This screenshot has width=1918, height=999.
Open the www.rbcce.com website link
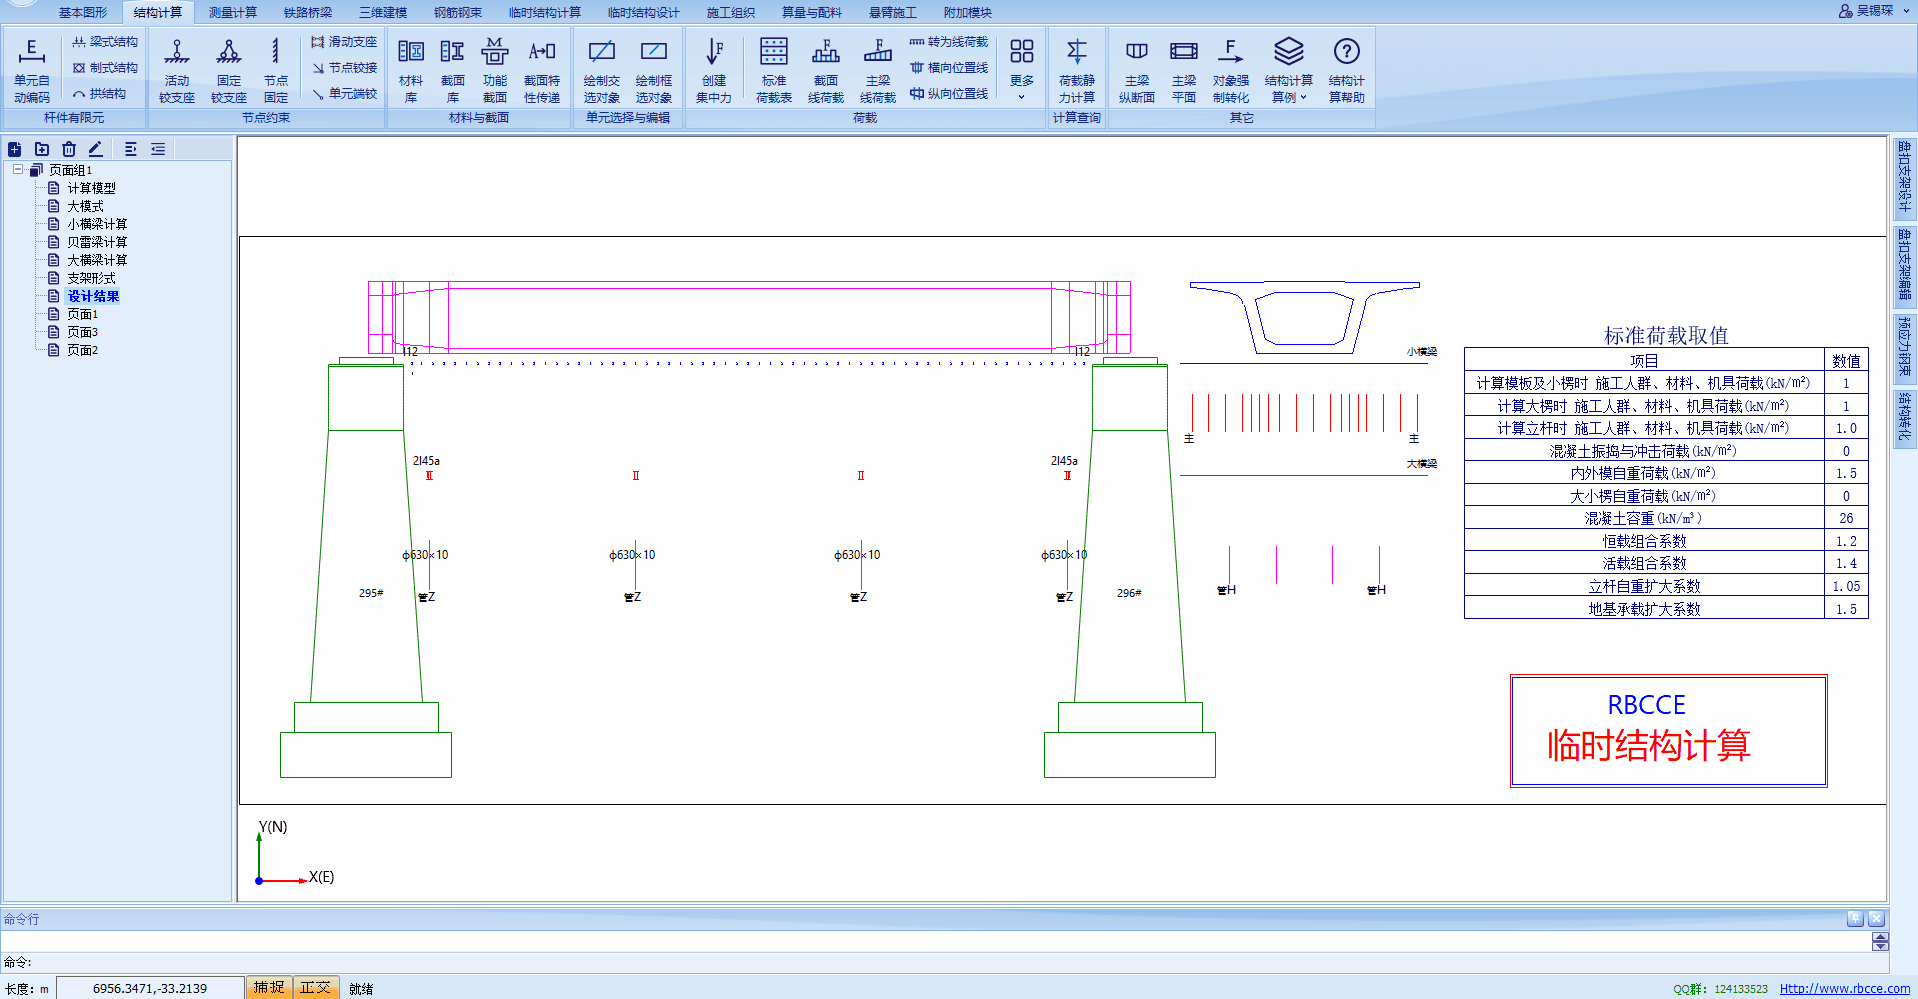pyautogui.click(x=1844, y=988)
